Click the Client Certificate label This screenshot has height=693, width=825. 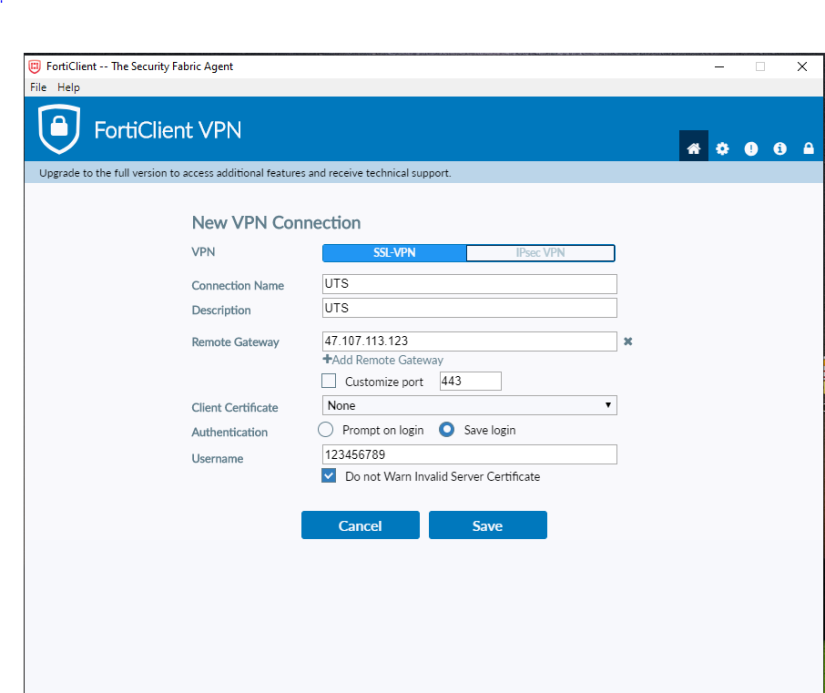(x=235, y=408)
